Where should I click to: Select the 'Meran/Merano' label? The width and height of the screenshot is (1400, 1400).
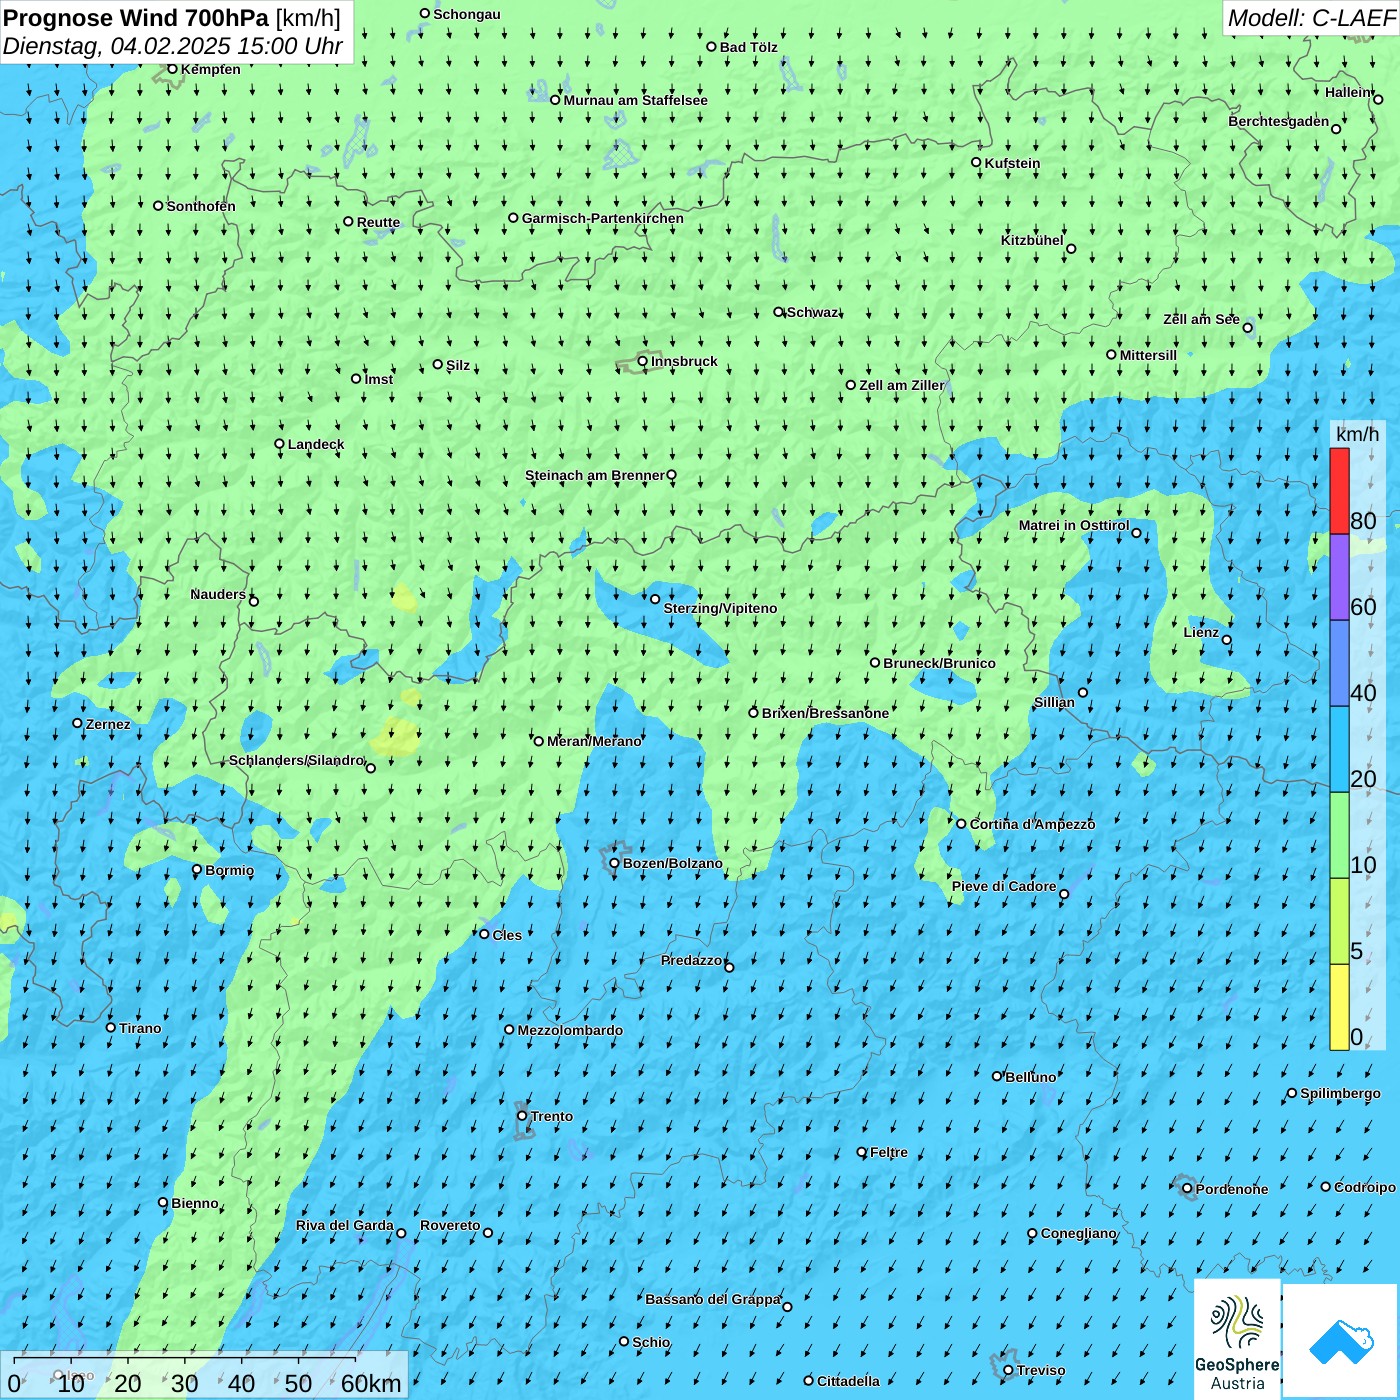pos(594,741)
